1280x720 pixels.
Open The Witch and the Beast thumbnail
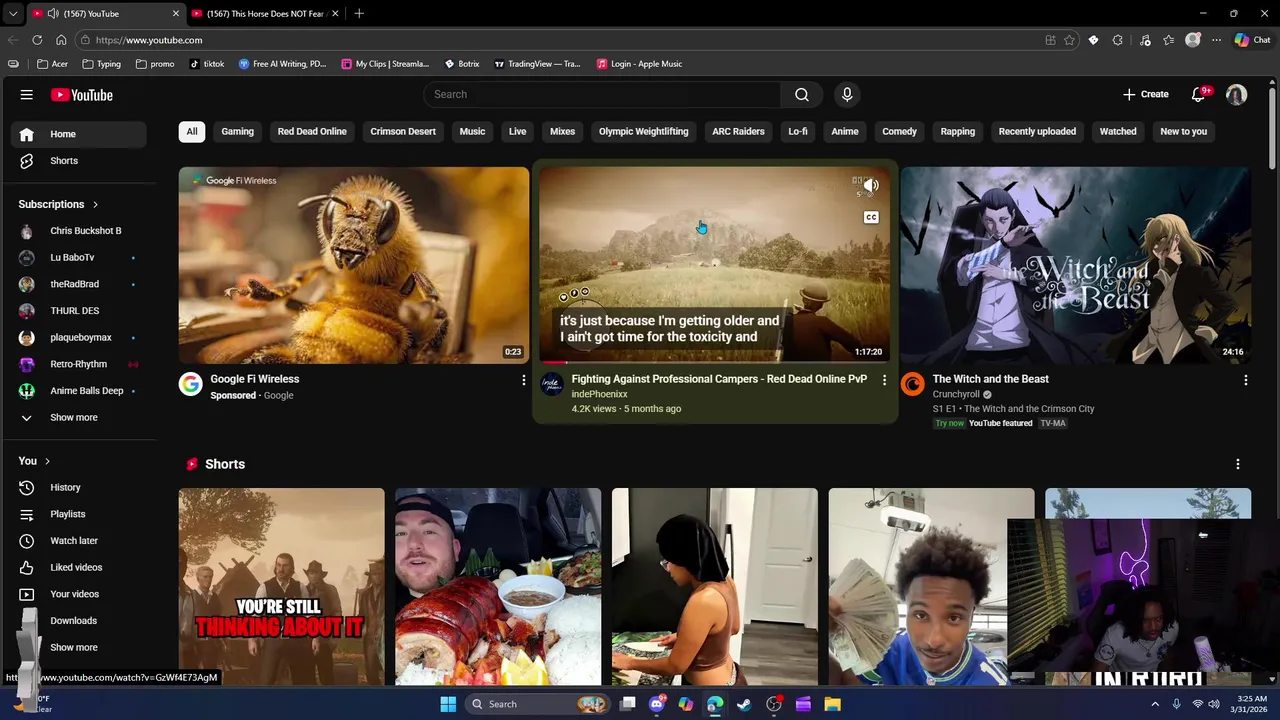point(1076,265)
